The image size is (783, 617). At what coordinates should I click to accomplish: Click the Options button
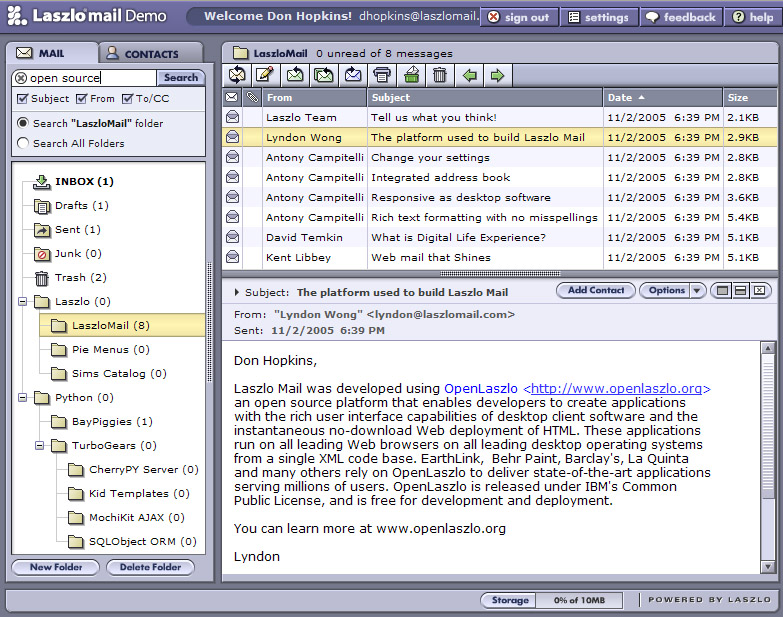(x=666, y=290)
